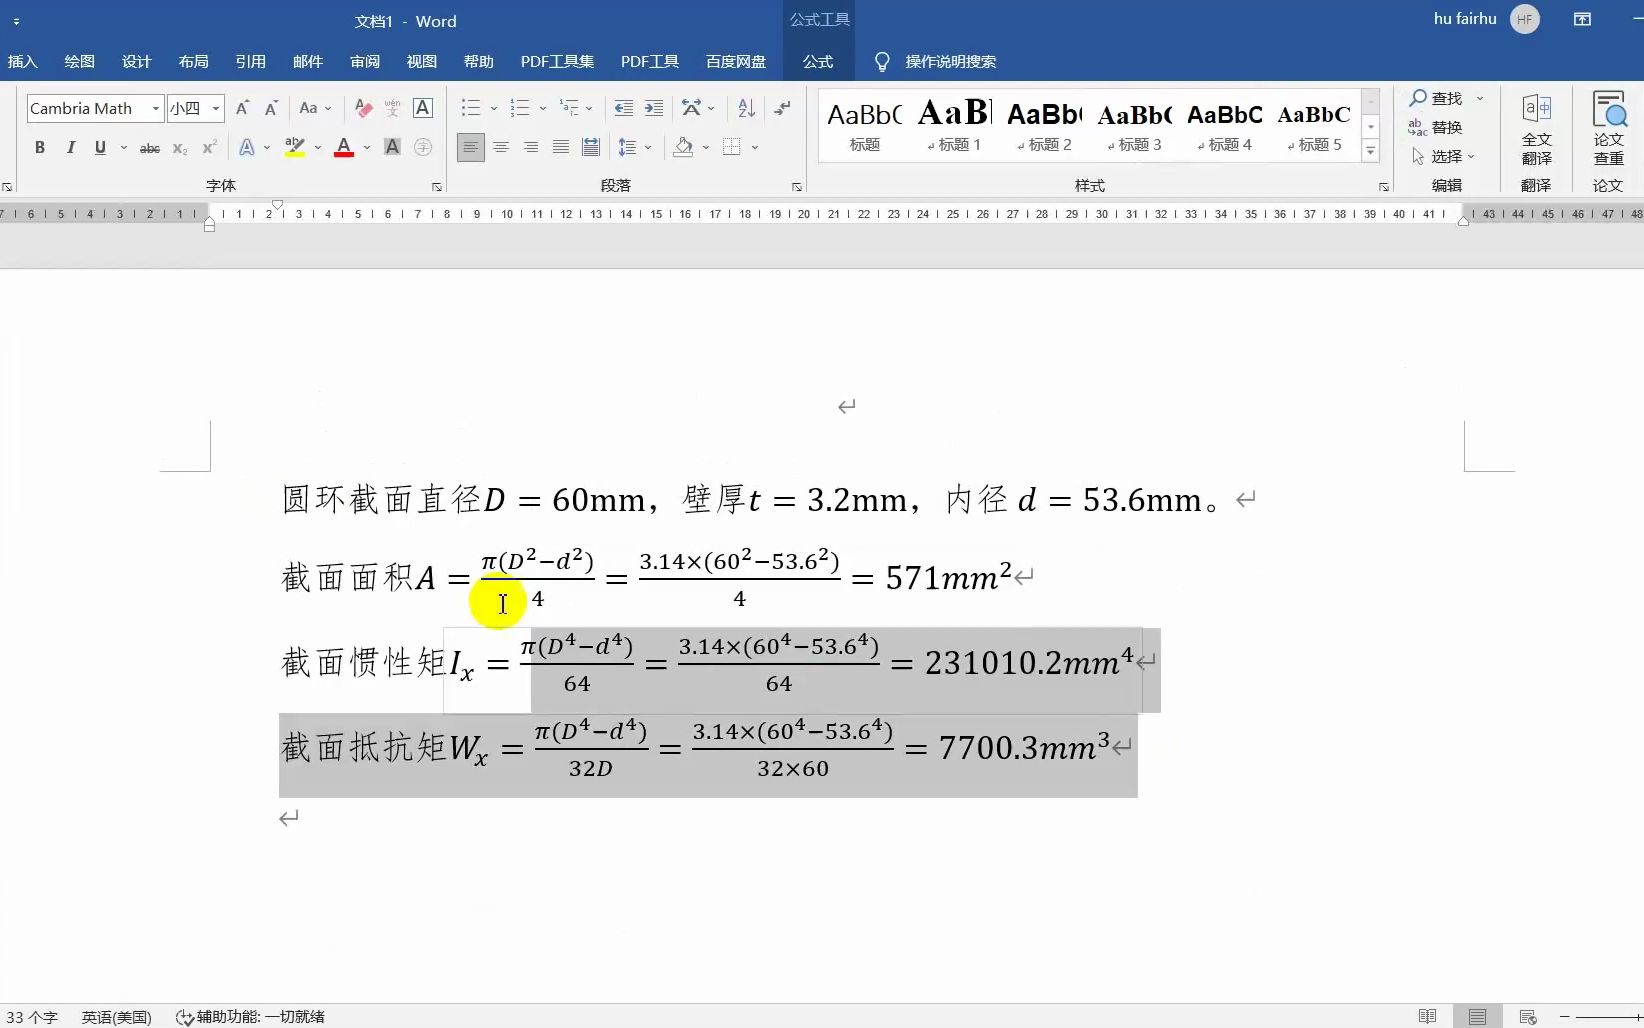Apply red font color

click(344, 148)
